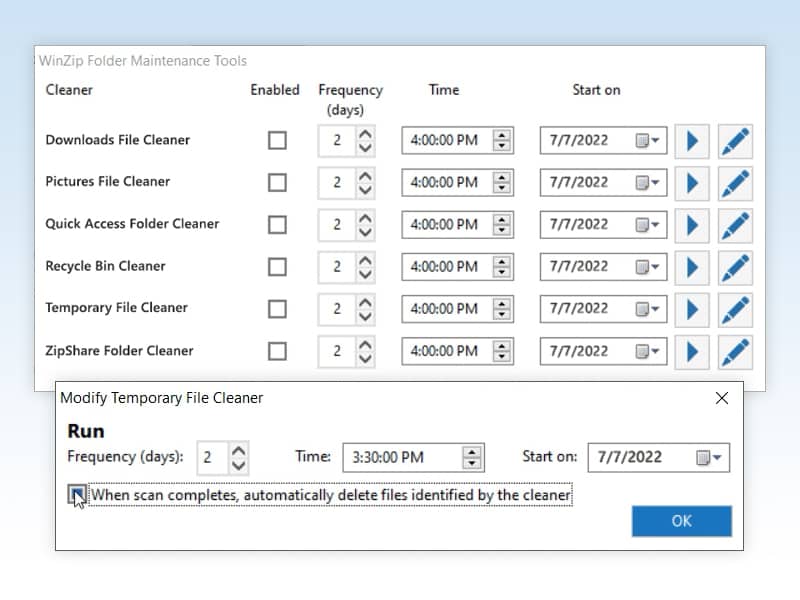Open the edit pencil for Temporary File Cleaner

(735, 309)
